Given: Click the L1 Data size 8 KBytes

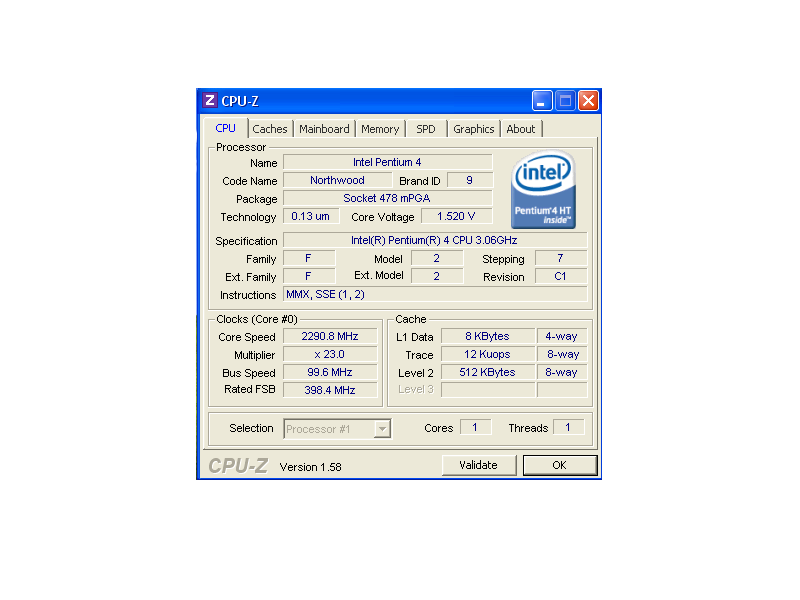Looking at the screenshot, I should point(488,336).
